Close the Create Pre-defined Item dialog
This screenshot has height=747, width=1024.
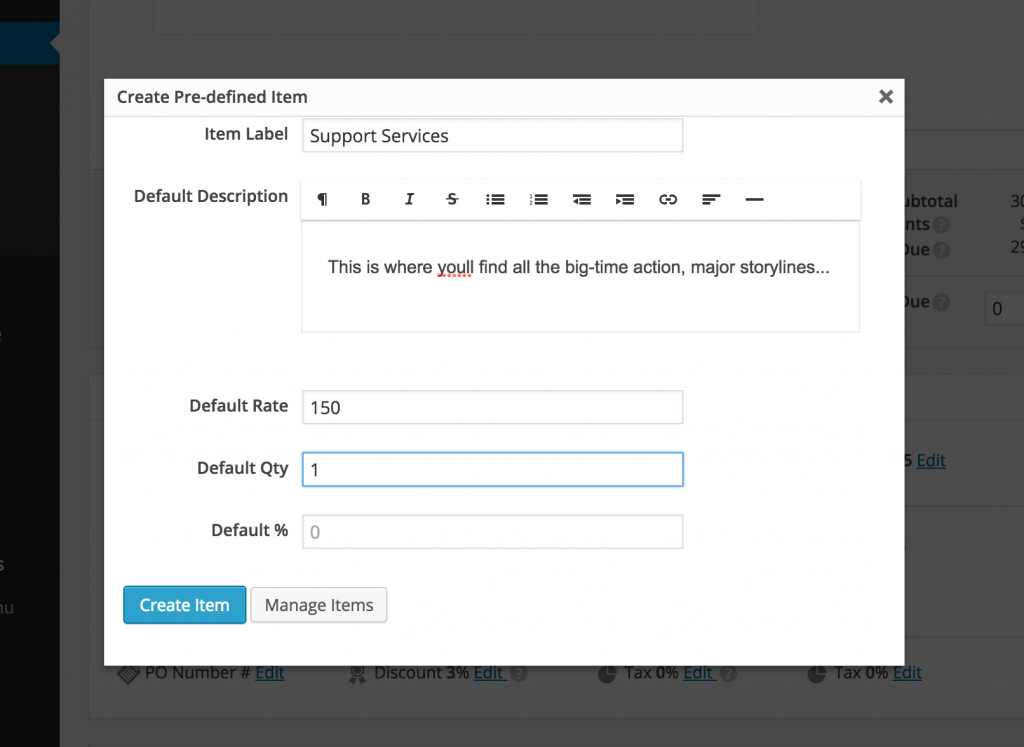(885, 97)
